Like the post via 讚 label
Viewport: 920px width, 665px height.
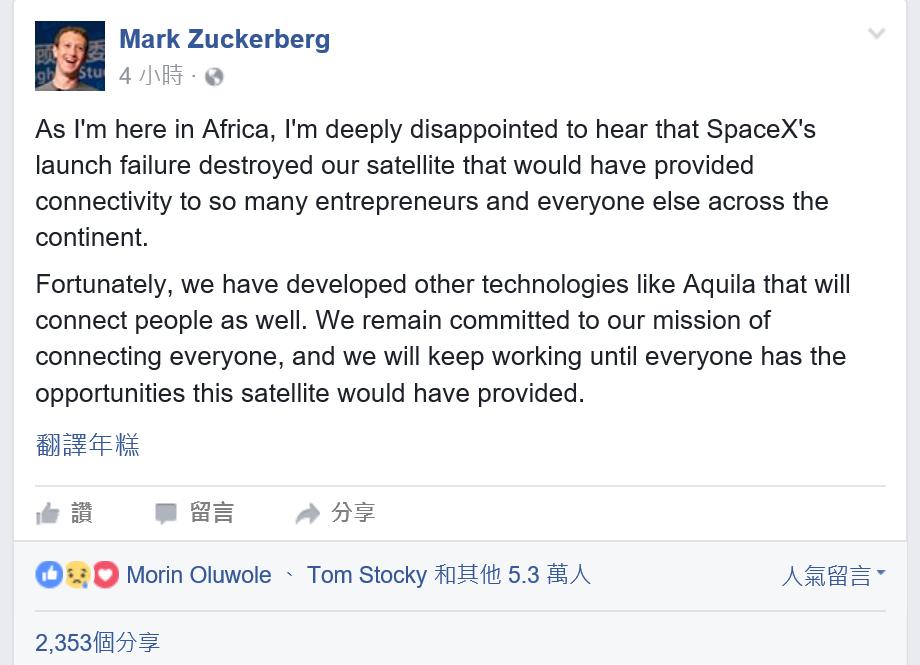click(x=82, y=512)
